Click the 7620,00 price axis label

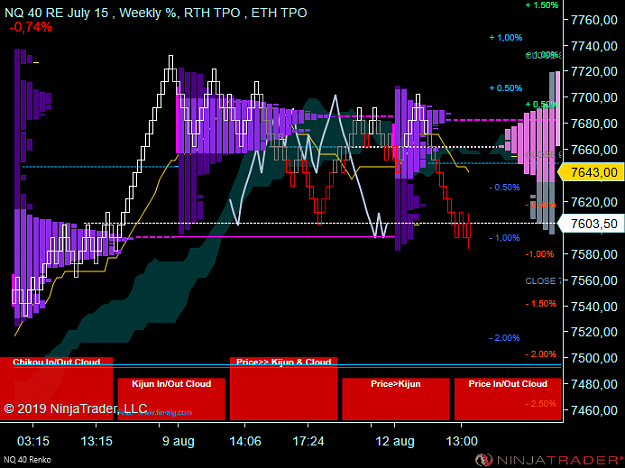pos(594,202)
